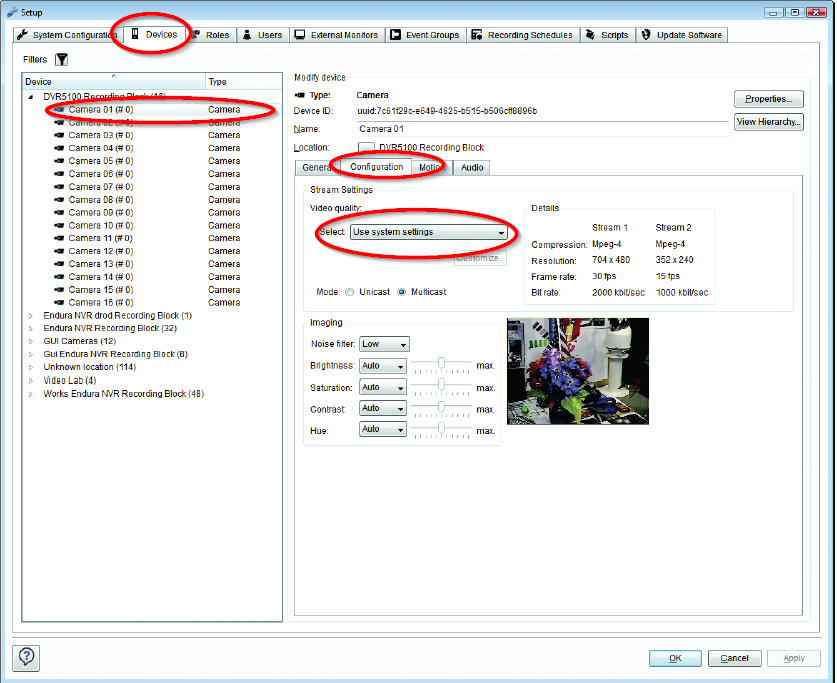Select the Event Groups icon
Image resolution: width=837 pixels, height=683 pixels.
(x=397, y=34)
